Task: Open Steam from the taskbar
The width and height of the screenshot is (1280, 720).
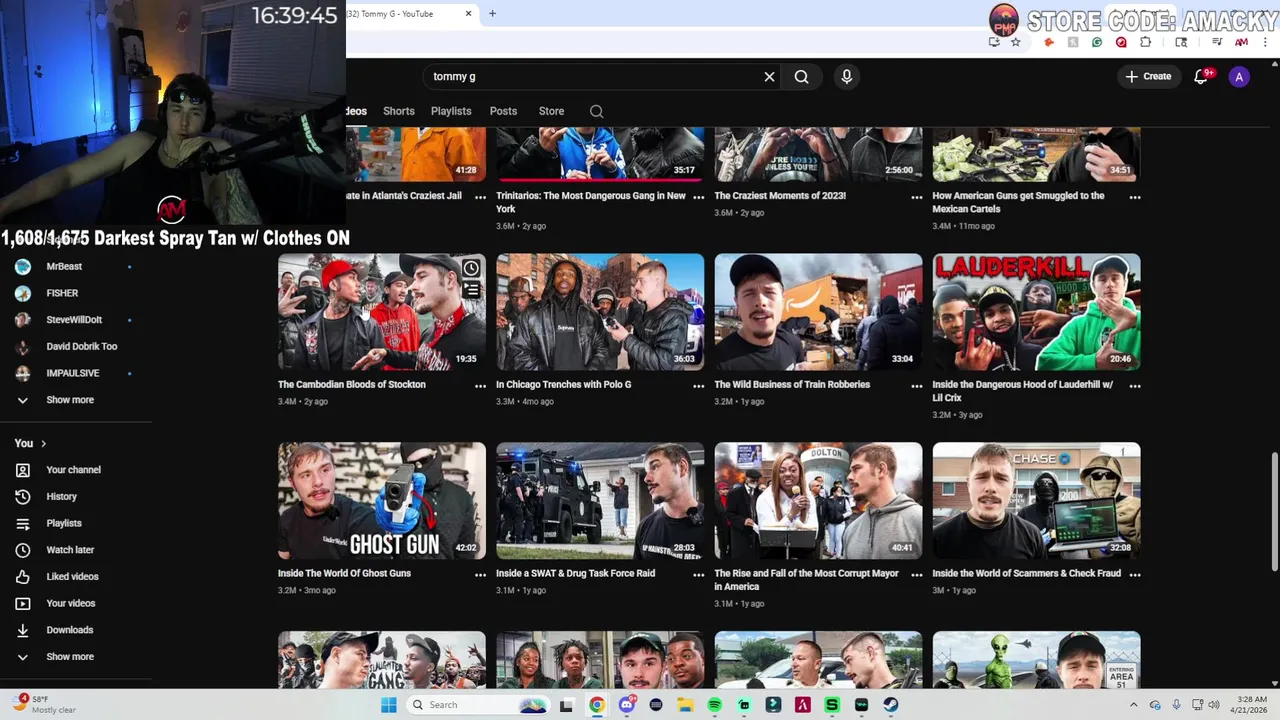Action: point(890,705)
